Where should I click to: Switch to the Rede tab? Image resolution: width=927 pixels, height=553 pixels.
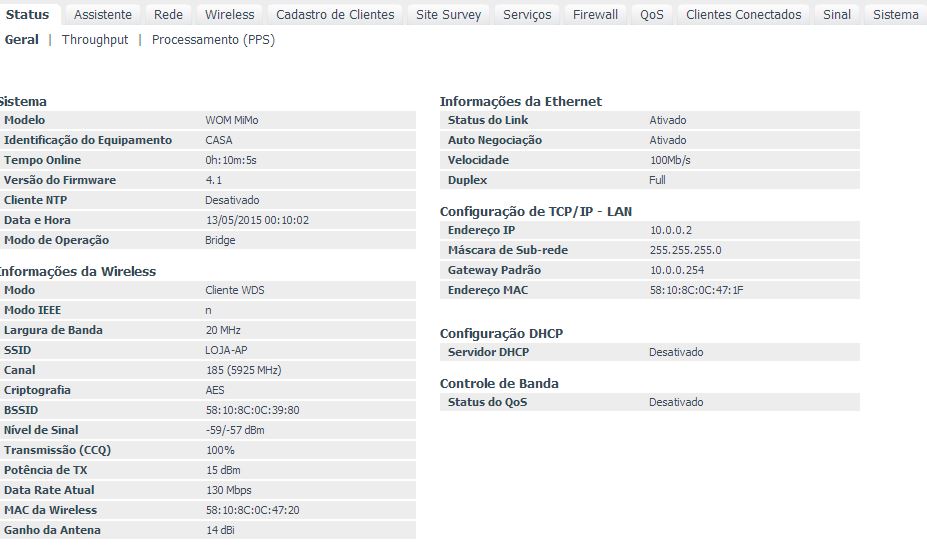click(168, 14)
